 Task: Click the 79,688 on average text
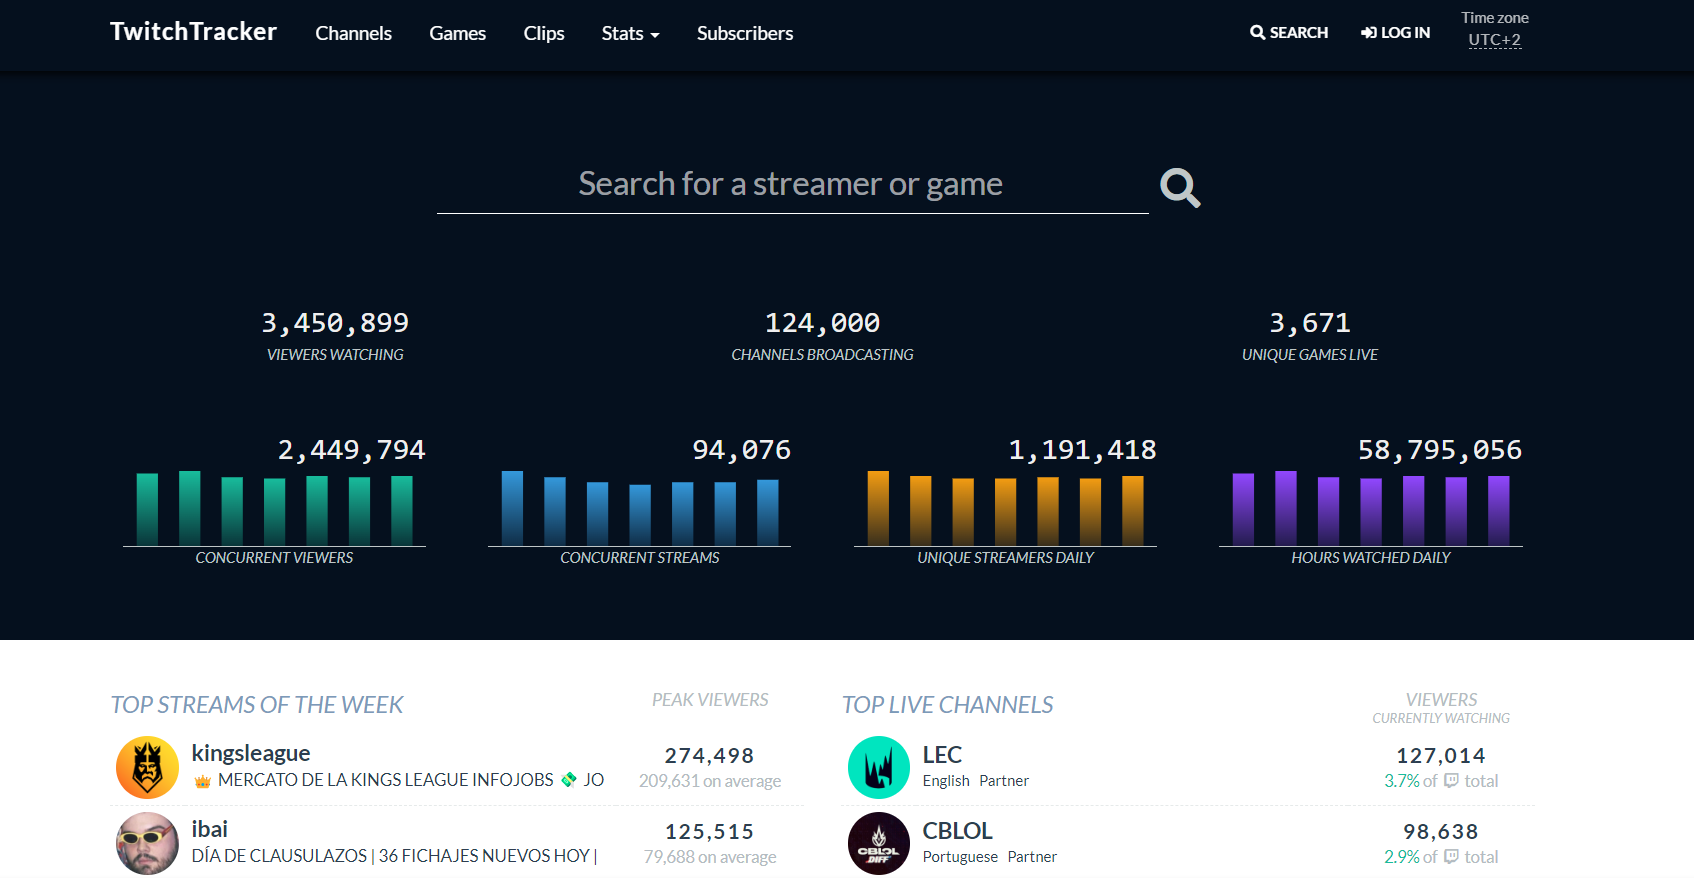click(x=710, y=857)
